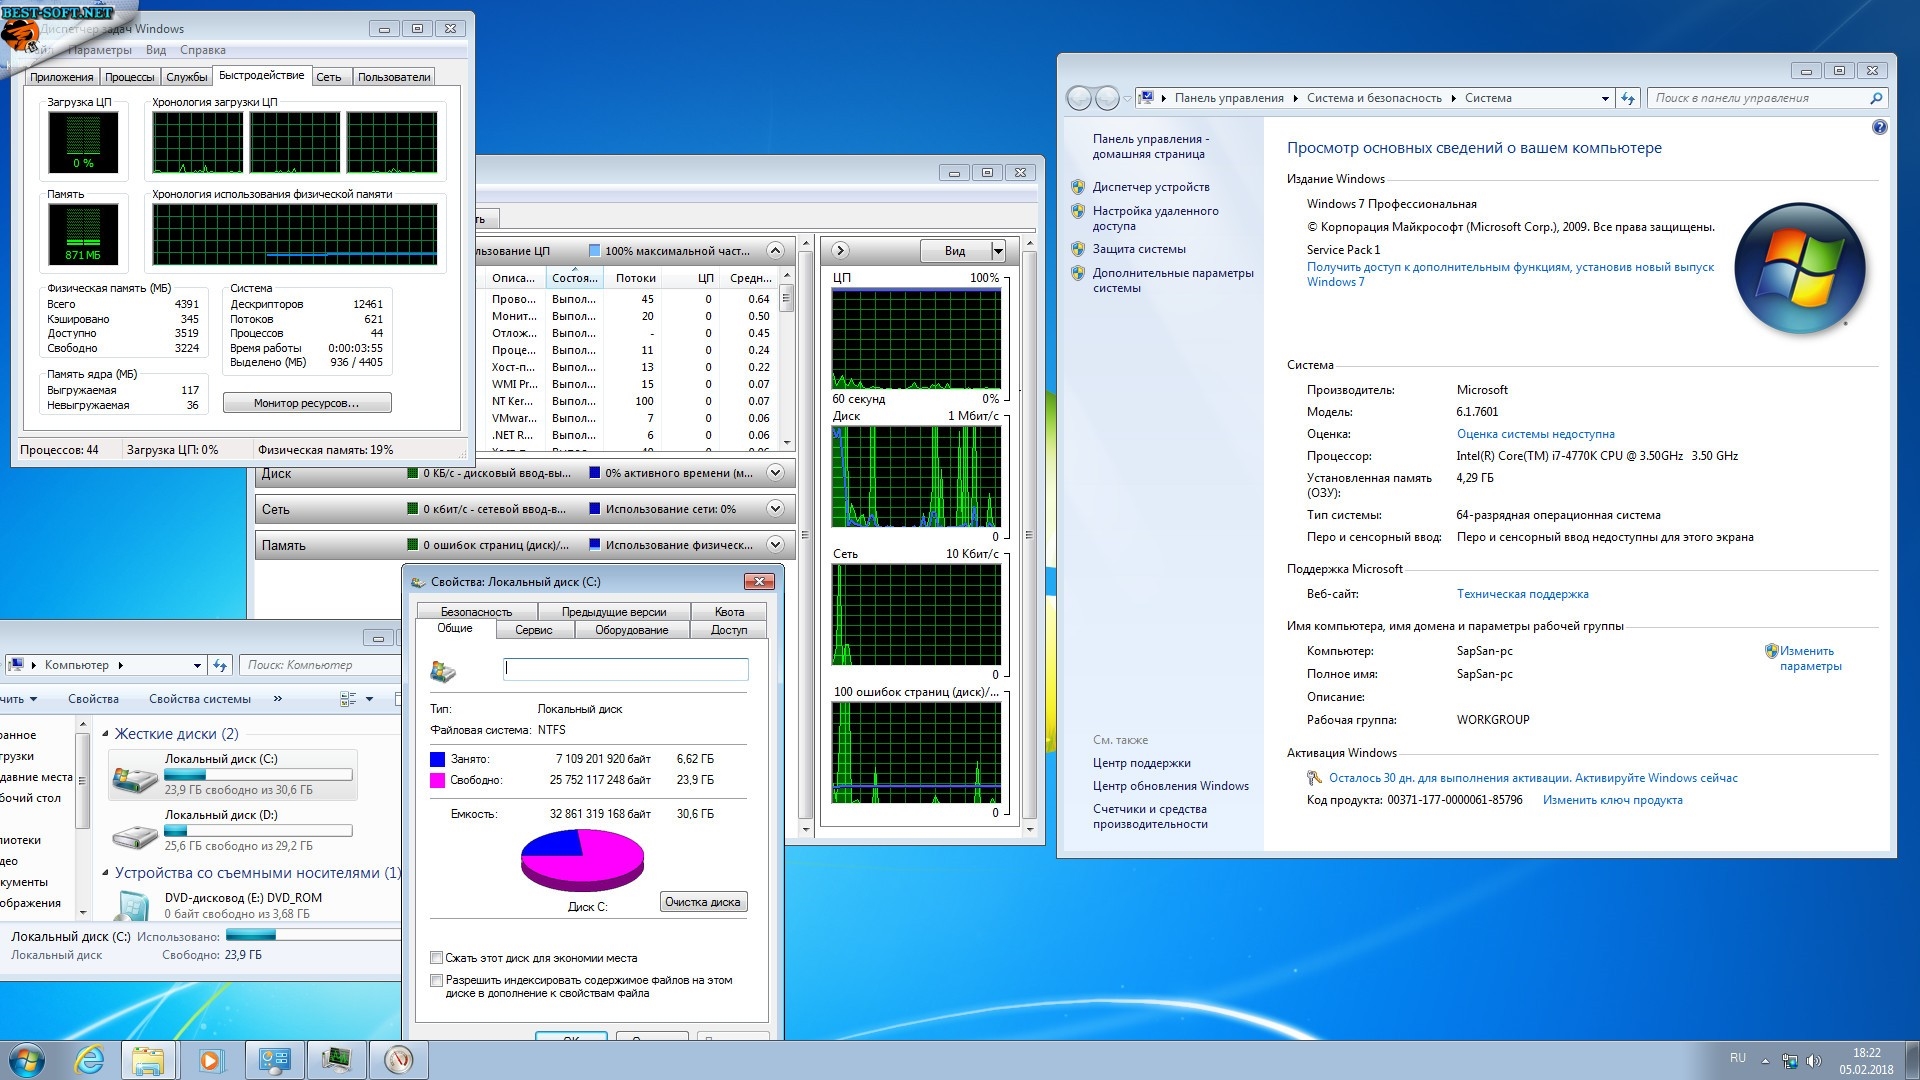Click the Windows Media Player taskbar icon
The width and height of the screenshot is (1920, 1080).
[211, 1060]
